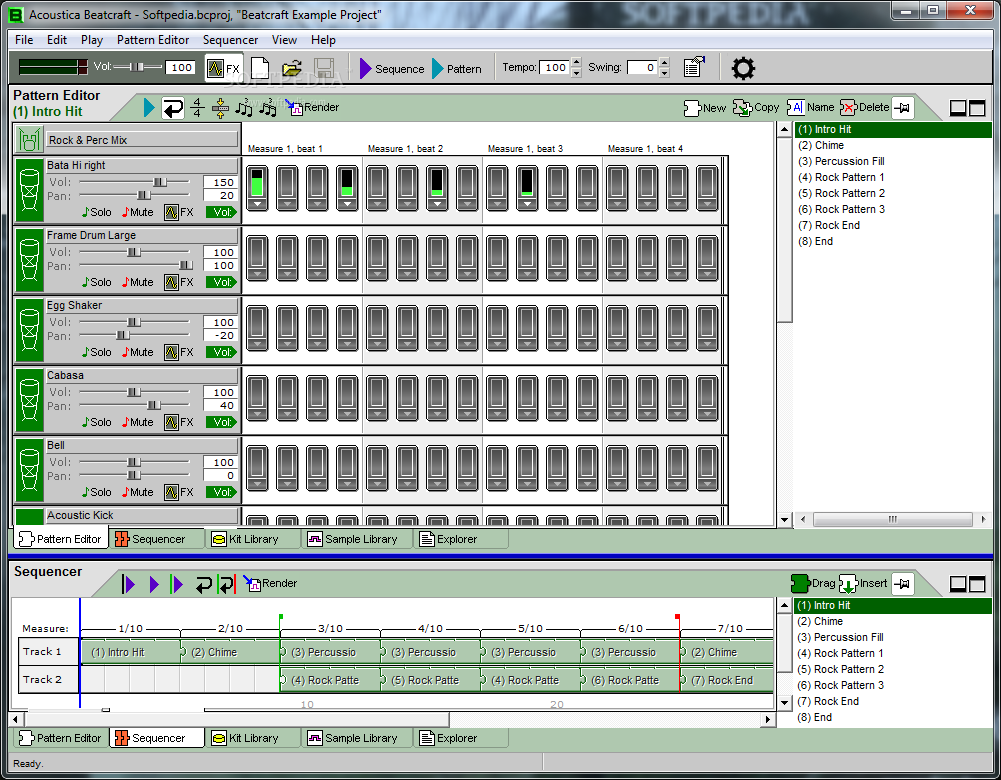
Task: Open dropdown arrow under first Bata Hi step
Action: coord(257,204)
